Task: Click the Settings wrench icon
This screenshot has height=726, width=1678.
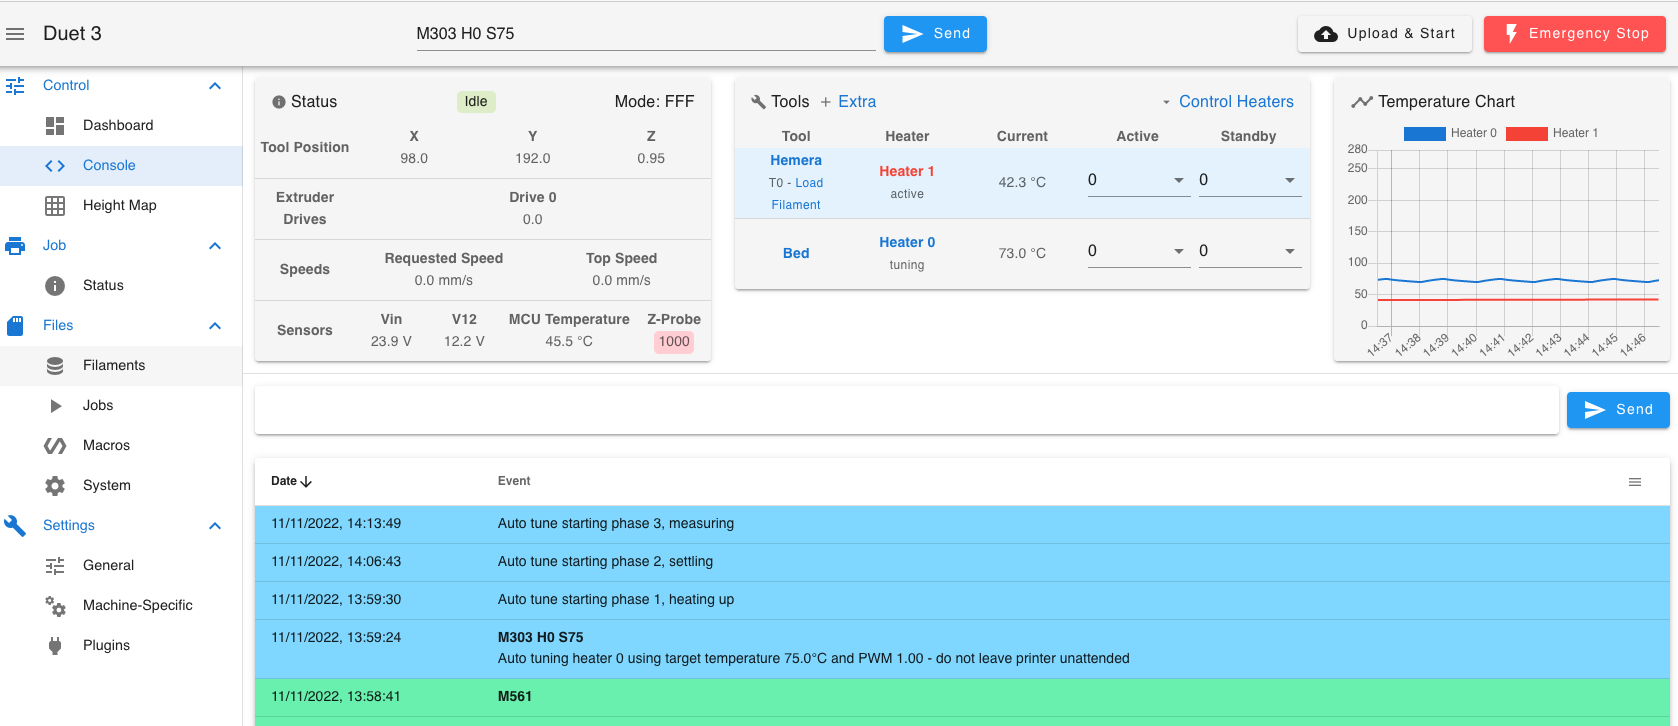Action: pyautogui.click(x=15, y=526)
